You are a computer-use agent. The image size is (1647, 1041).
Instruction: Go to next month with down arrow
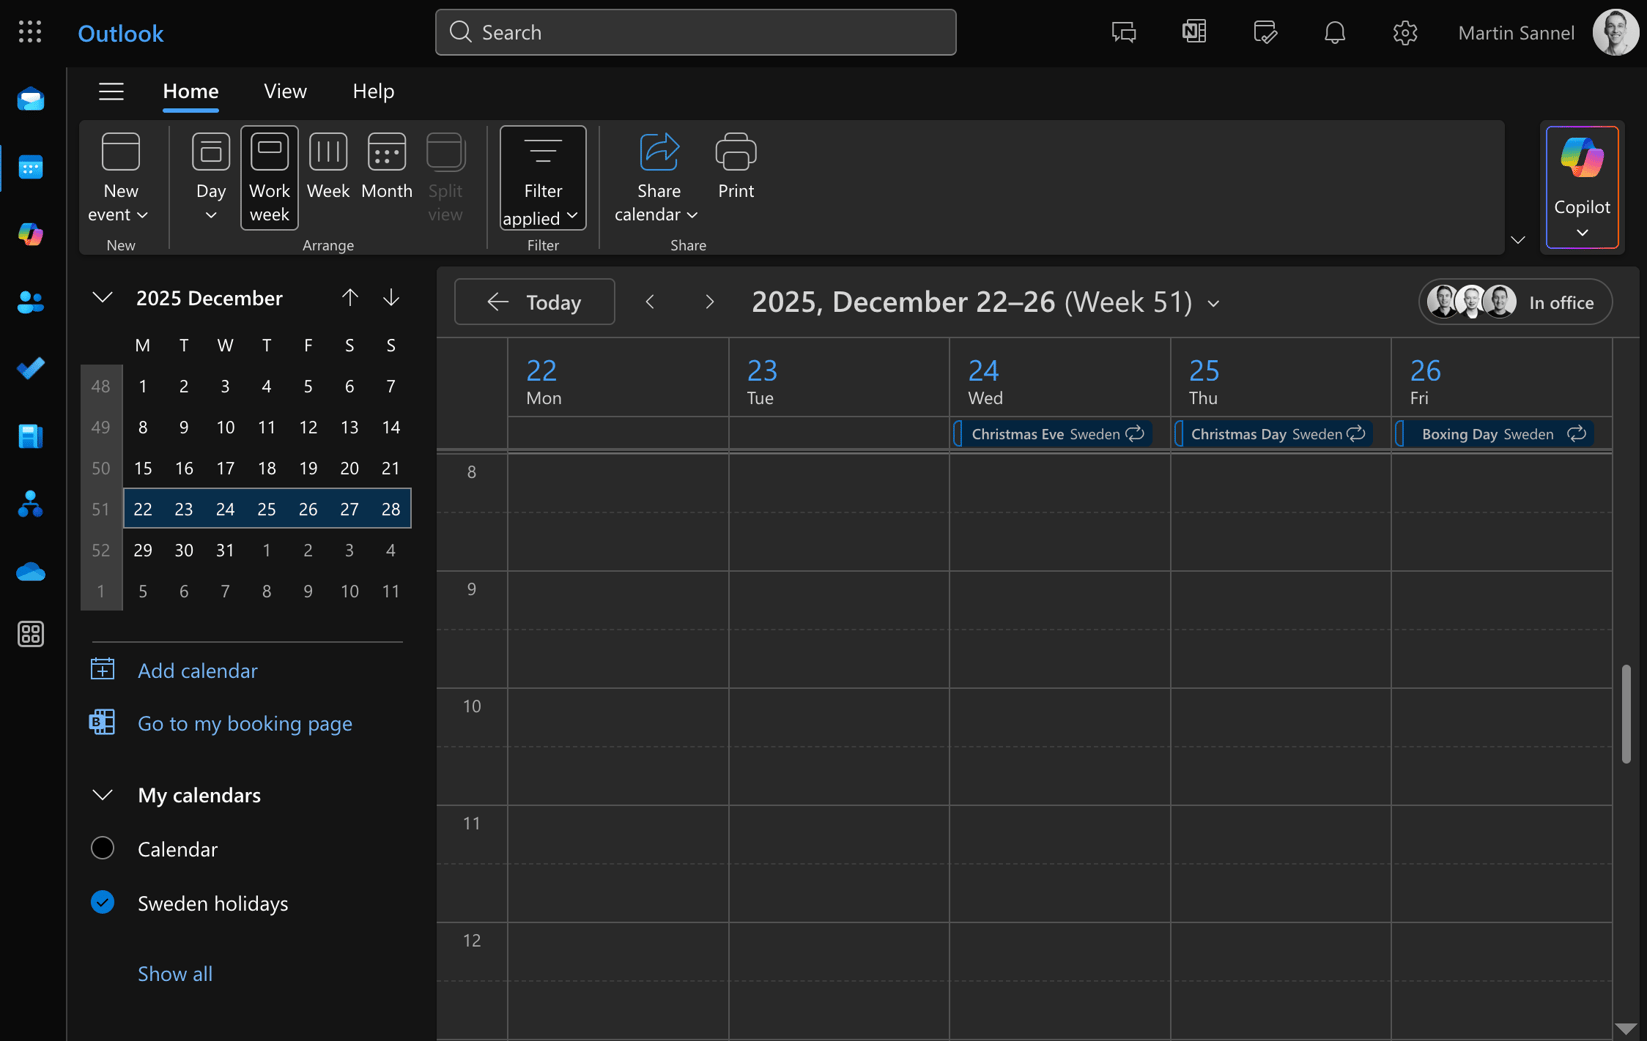click(x=391, y=298)
